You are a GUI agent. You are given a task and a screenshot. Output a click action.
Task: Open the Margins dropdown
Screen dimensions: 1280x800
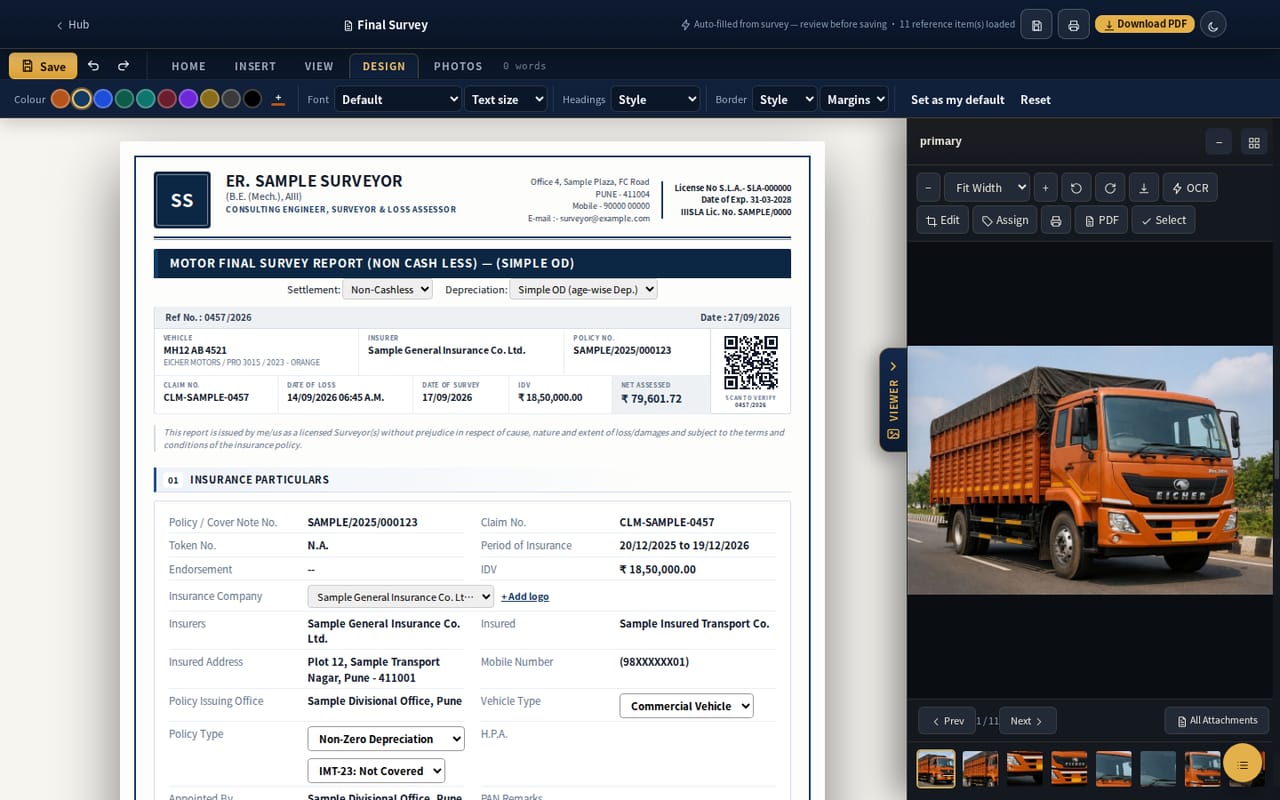[x=855, y=99]
